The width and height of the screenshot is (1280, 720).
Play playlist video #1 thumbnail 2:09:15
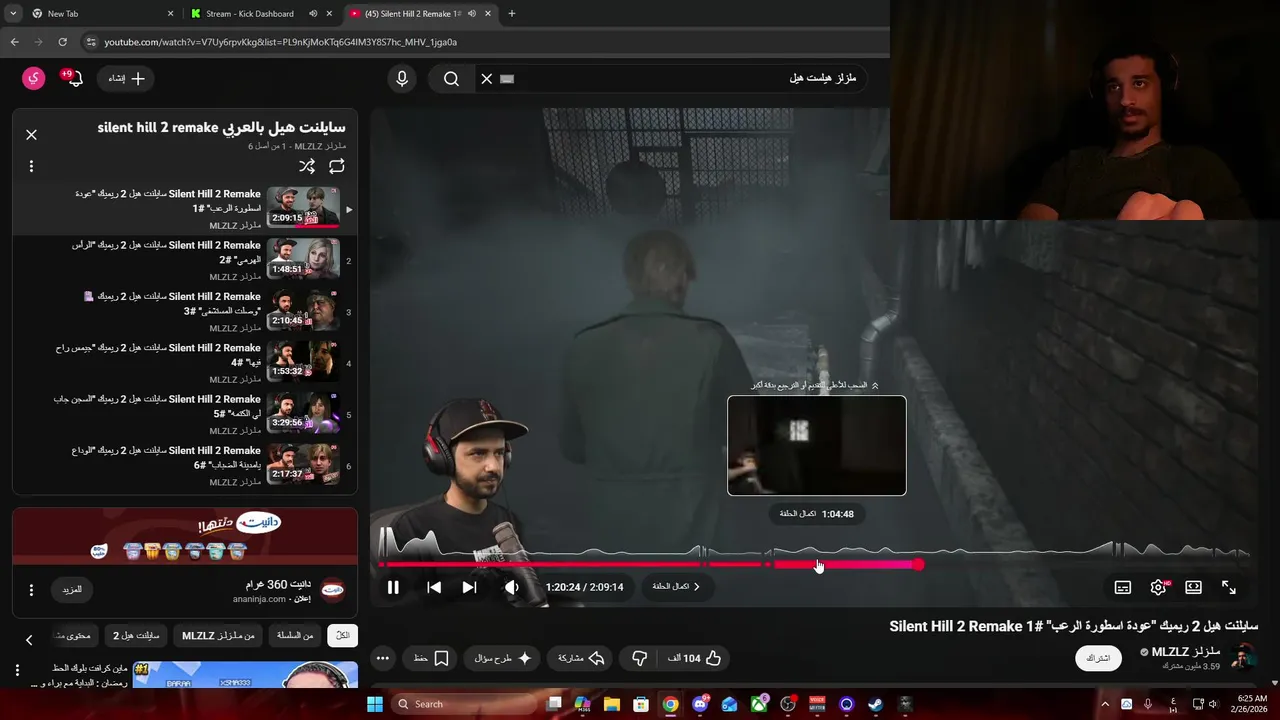point(303,206)
